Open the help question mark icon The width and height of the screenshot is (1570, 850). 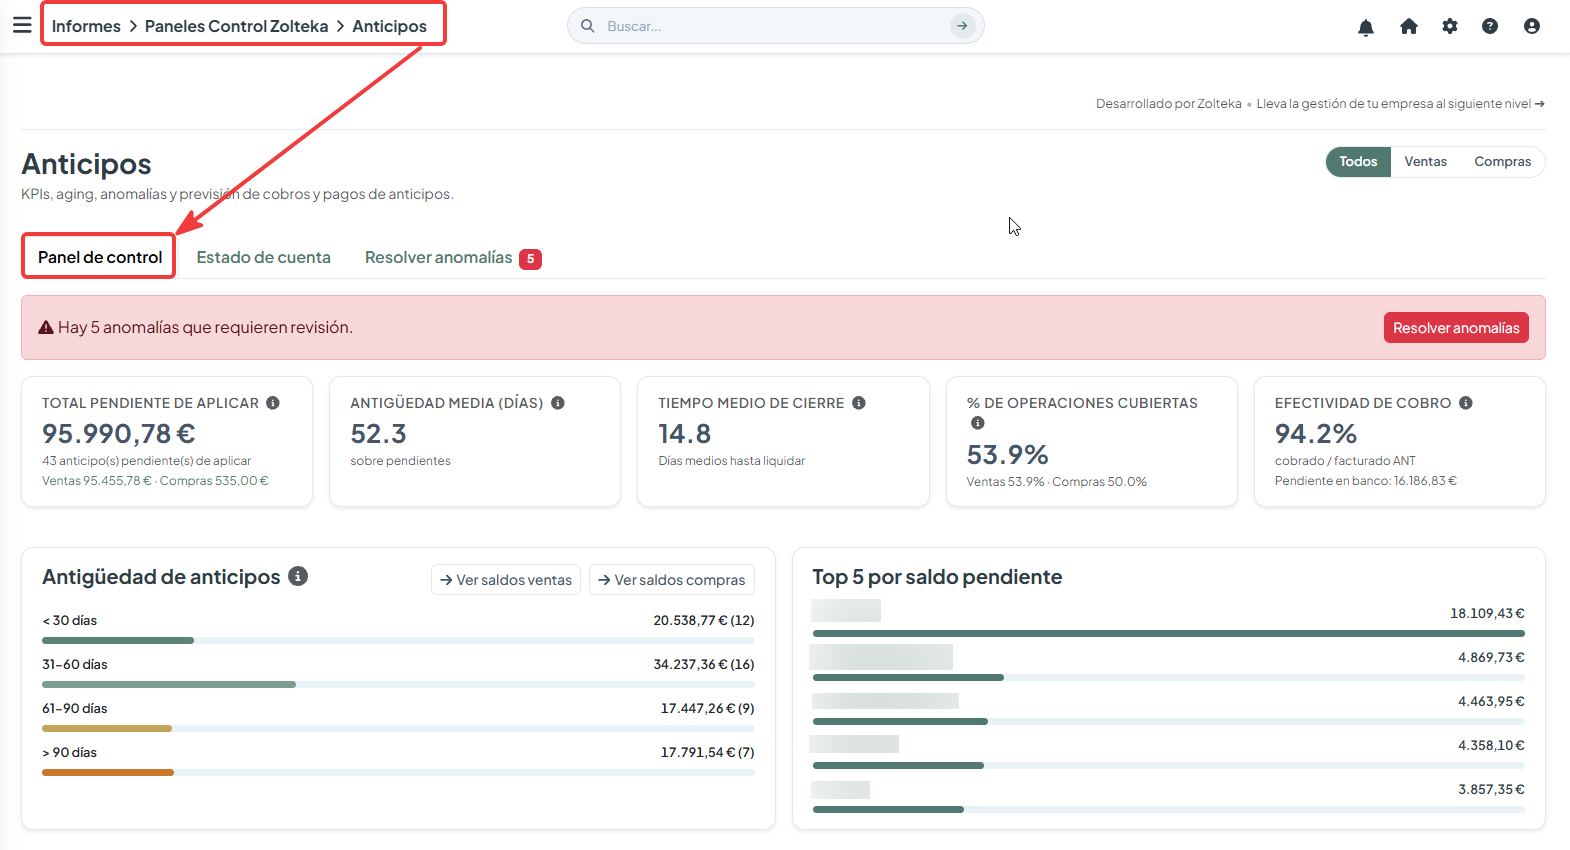[x=1490, y=26]
